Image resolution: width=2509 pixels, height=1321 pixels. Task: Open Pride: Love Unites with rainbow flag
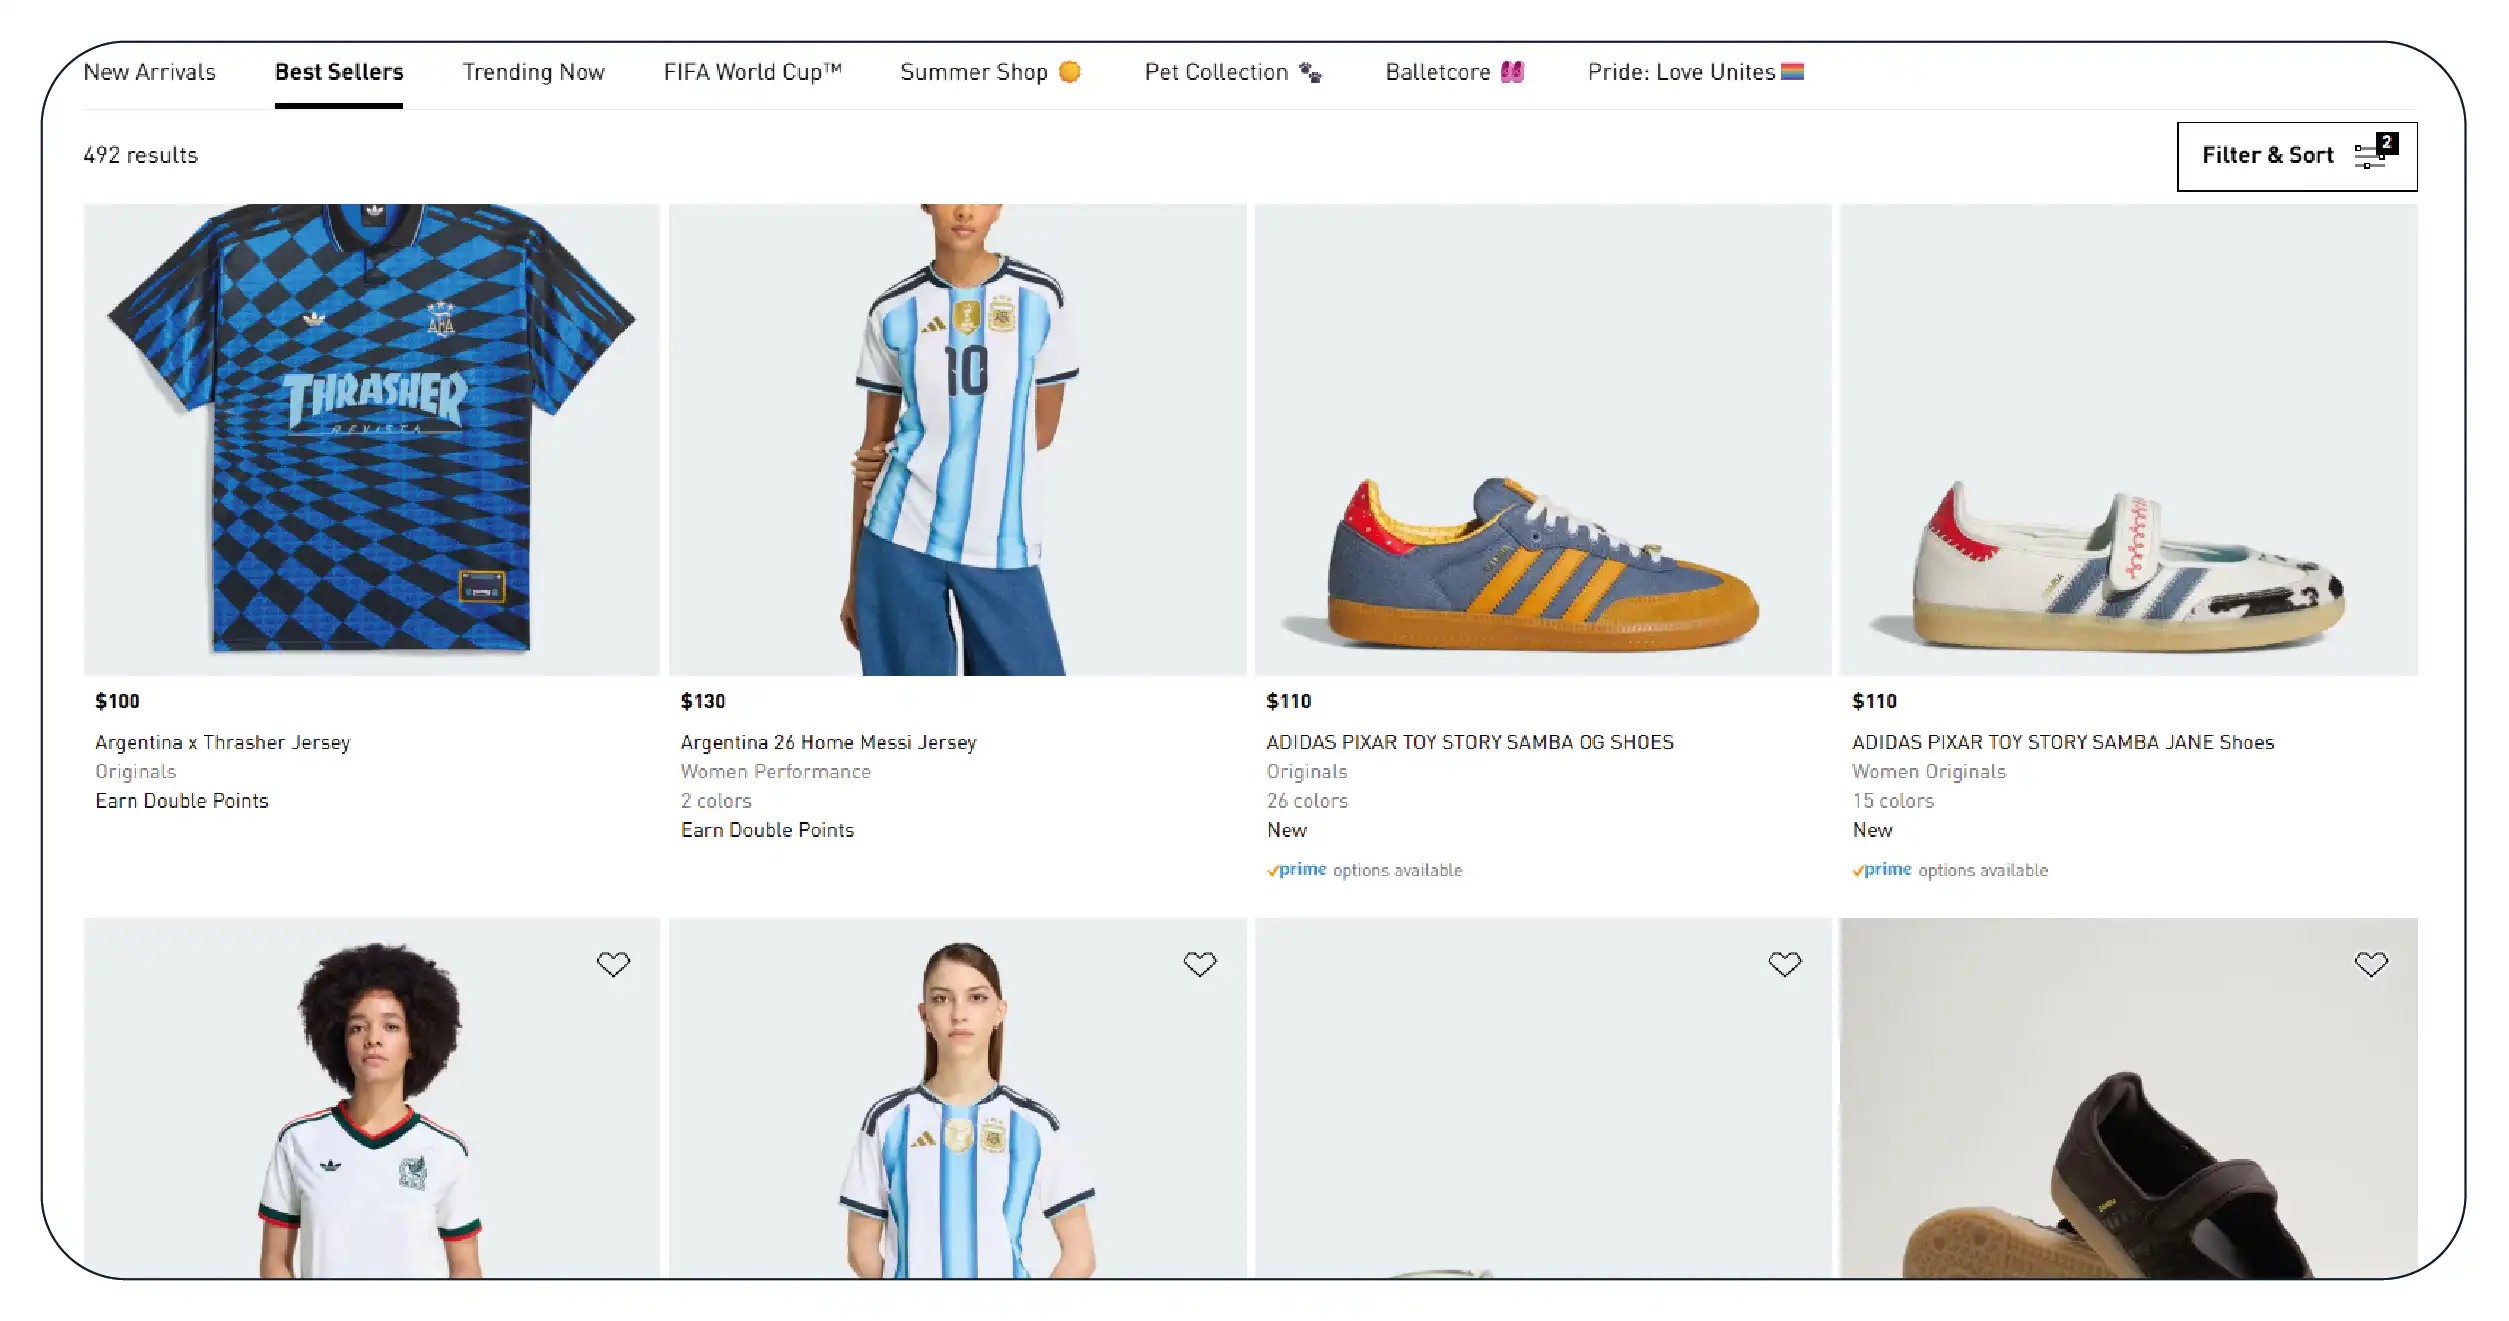tap(1695, 72)
